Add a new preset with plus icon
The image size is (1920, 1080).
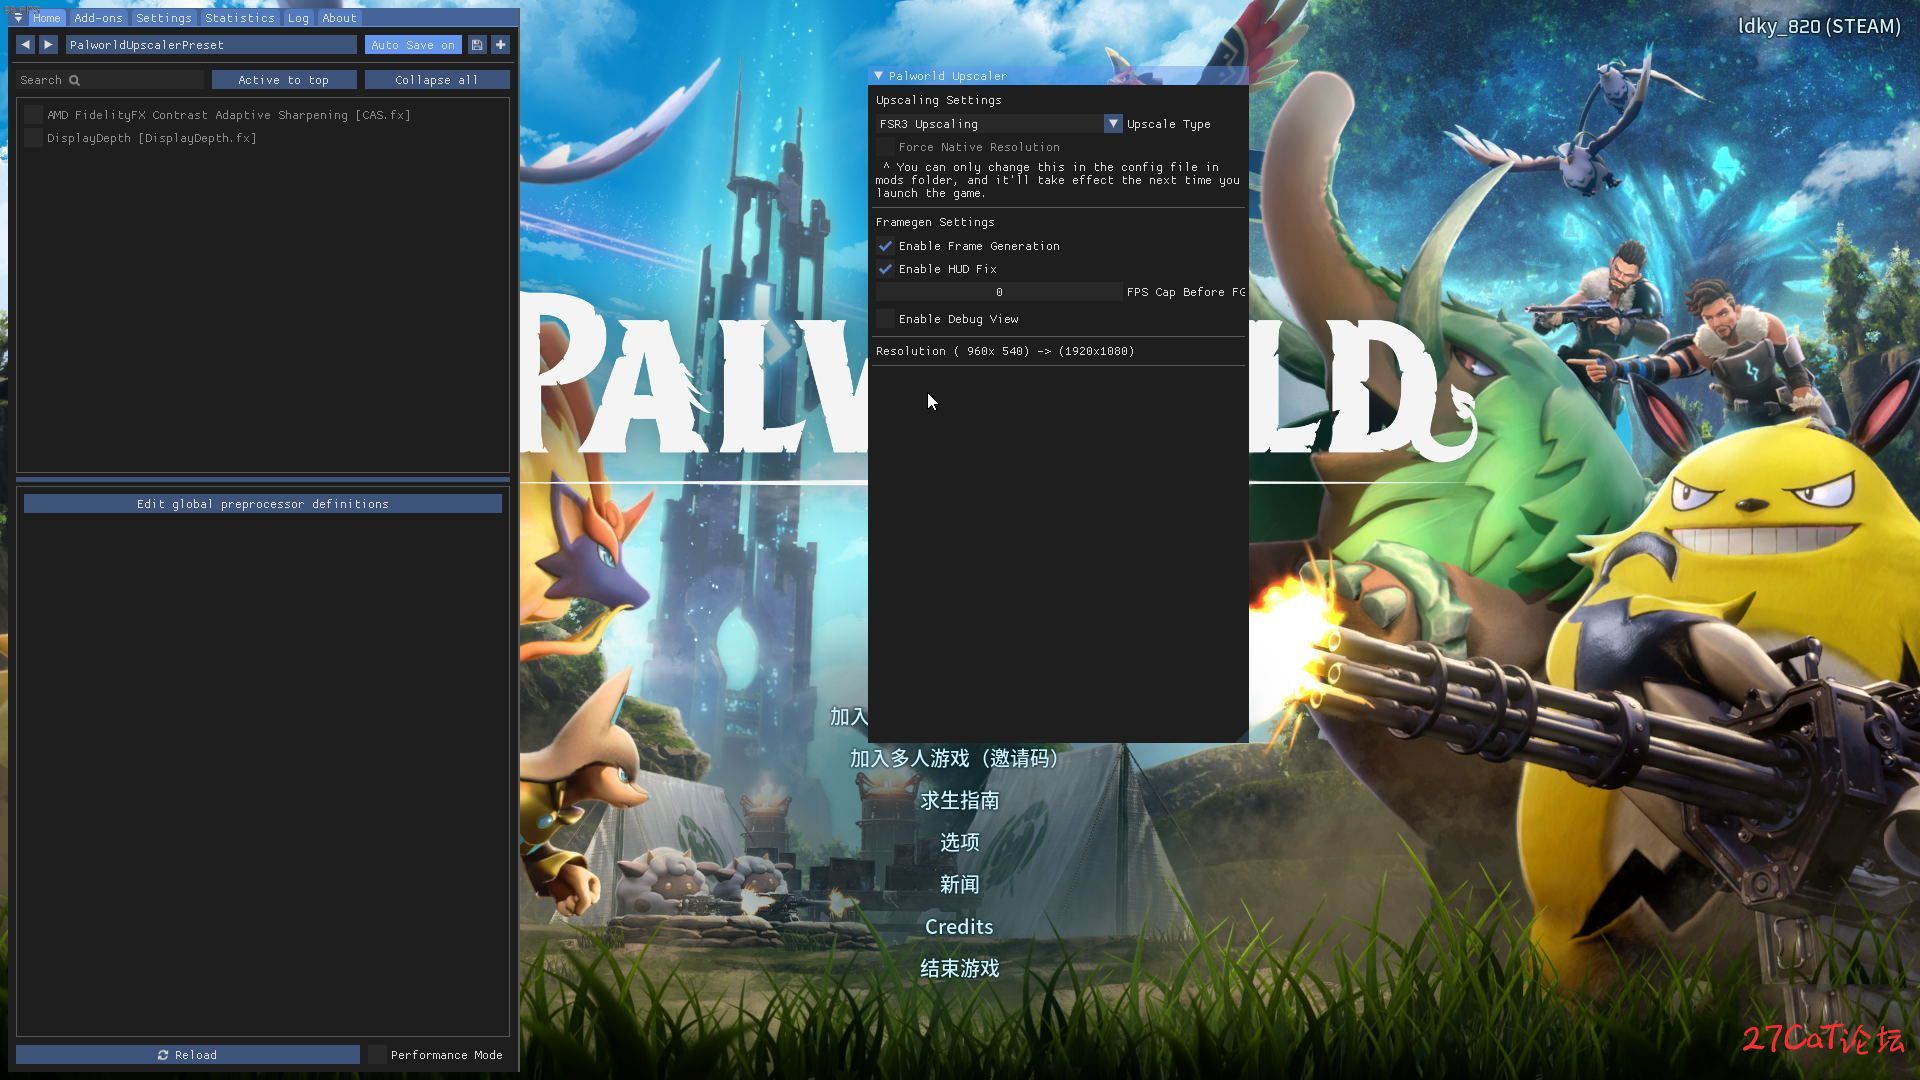click(x=501, y=45)
